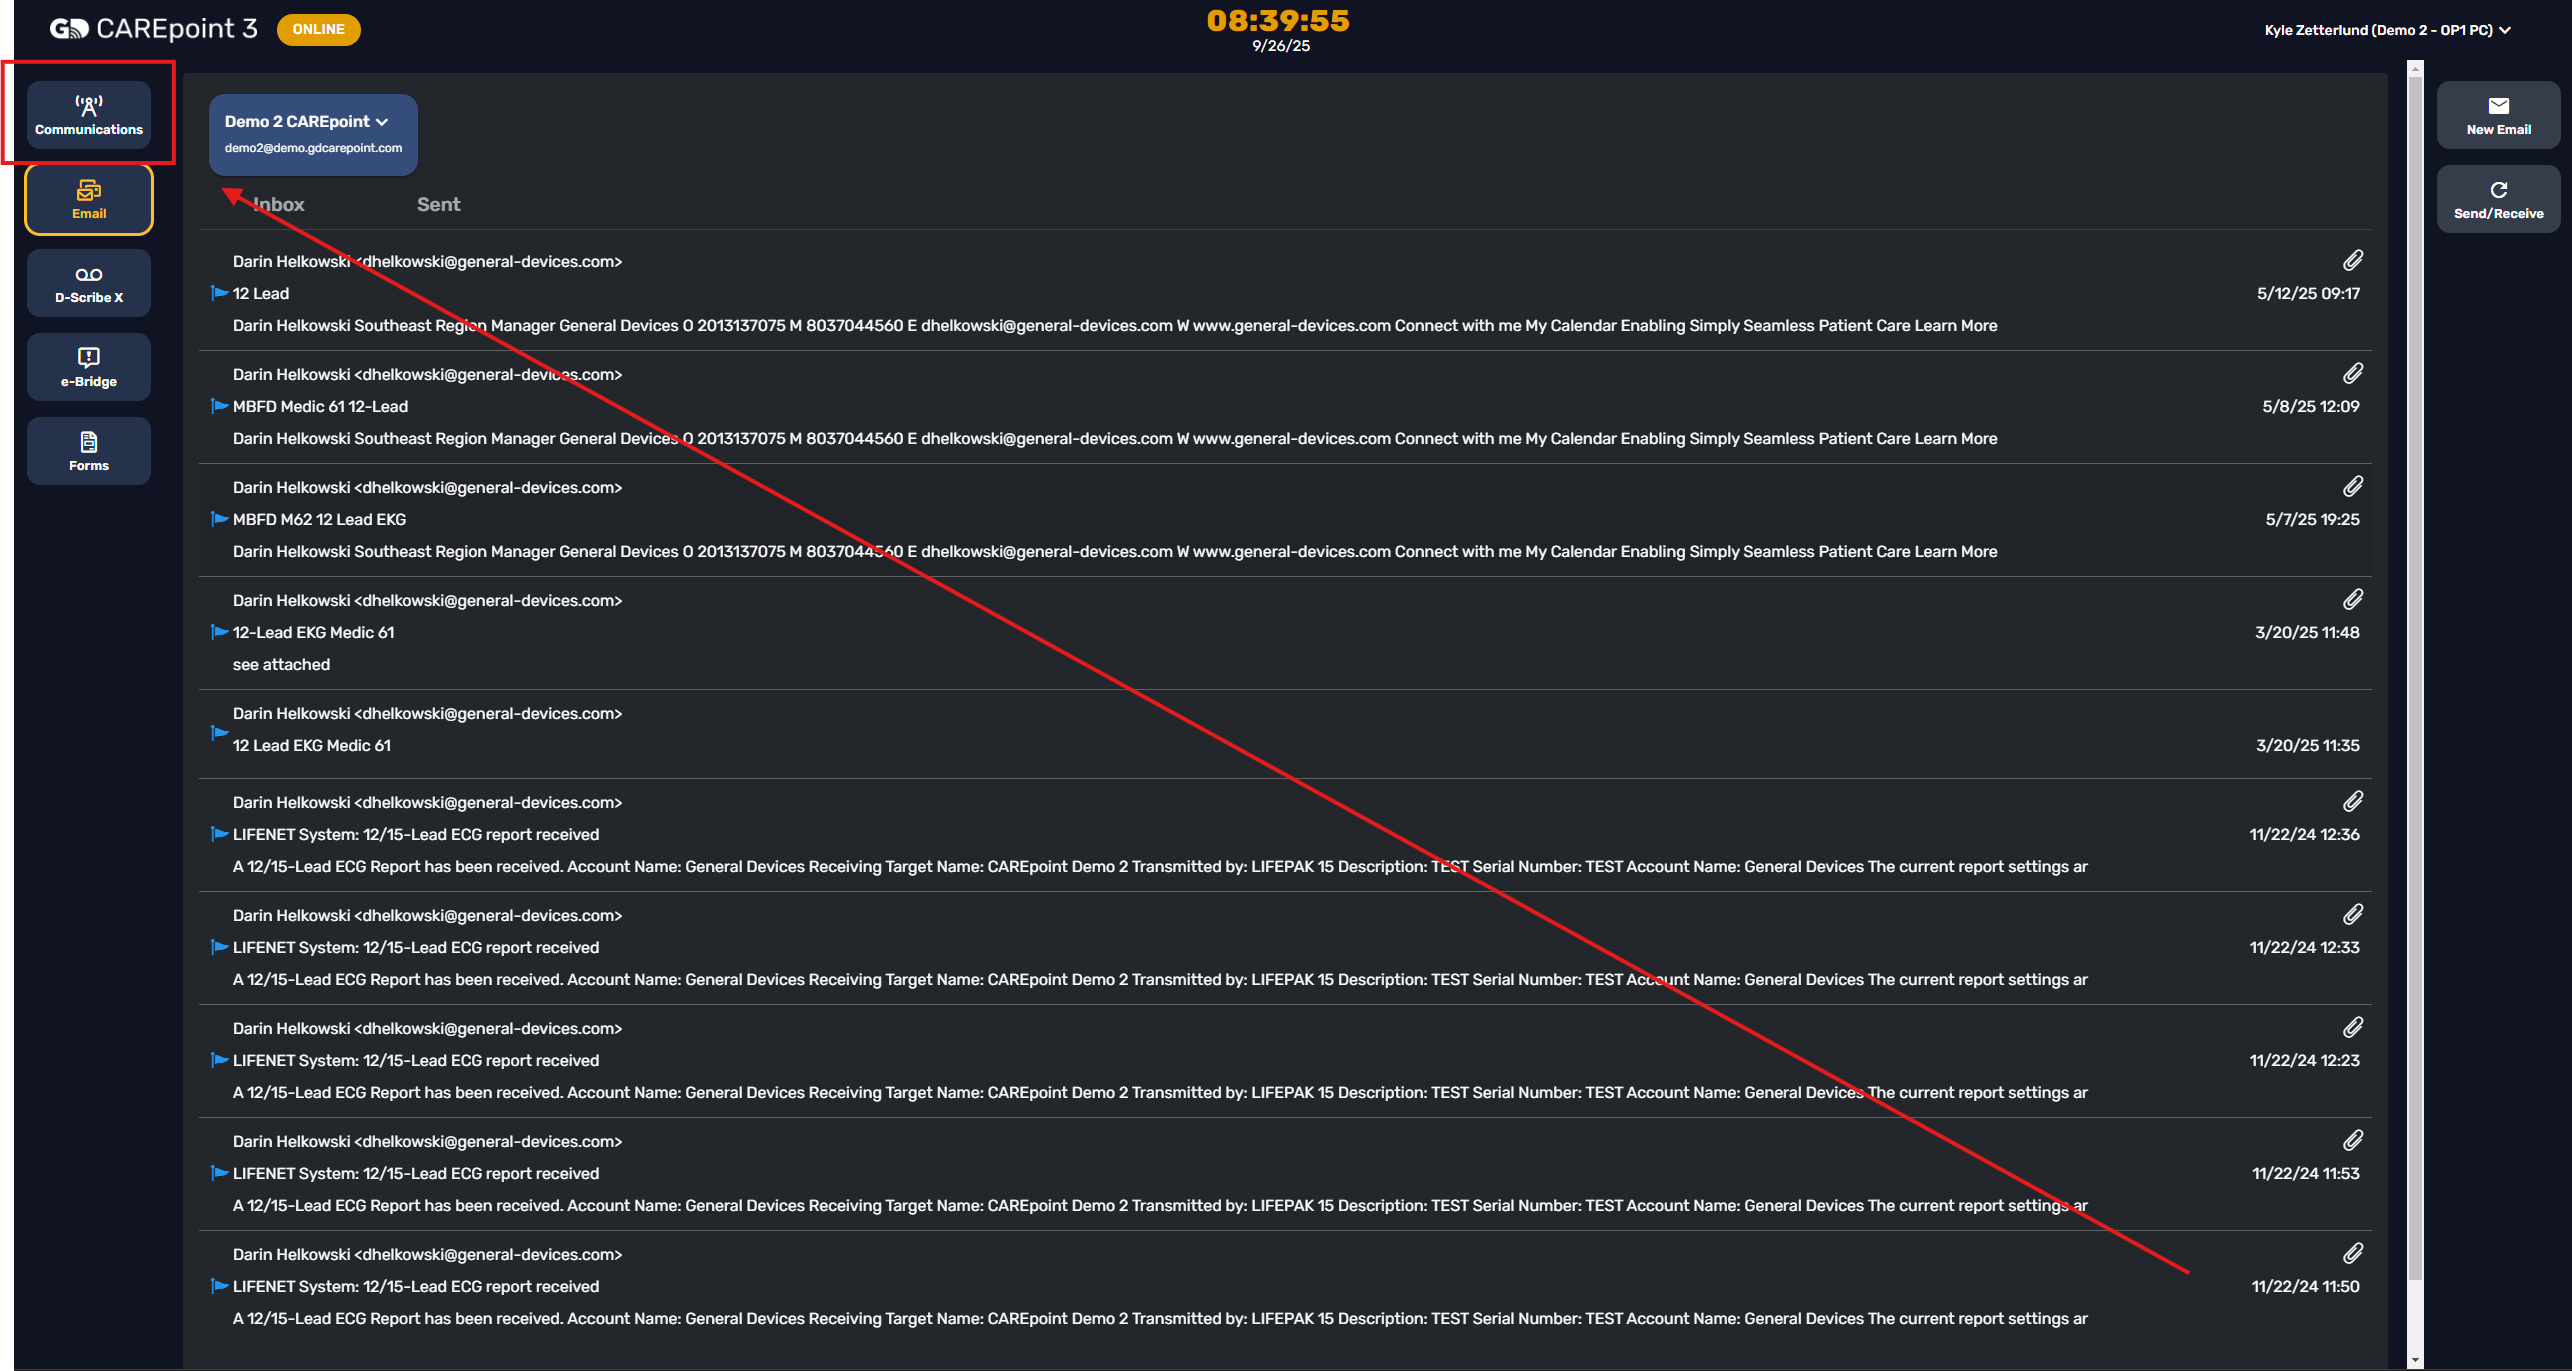Click attachment paperclip on 5/7/25 19:25 email

(2352, 487)
